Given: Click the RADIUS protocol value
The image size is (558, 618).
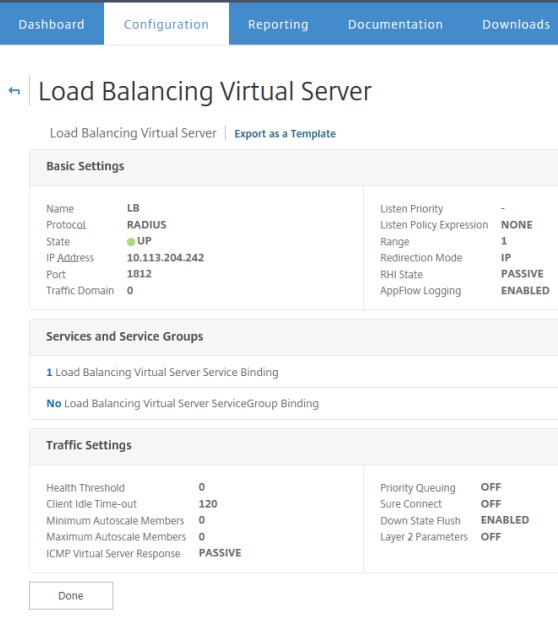Looking at the screenshot, I should pyautogui.click(x=147, y=225).
